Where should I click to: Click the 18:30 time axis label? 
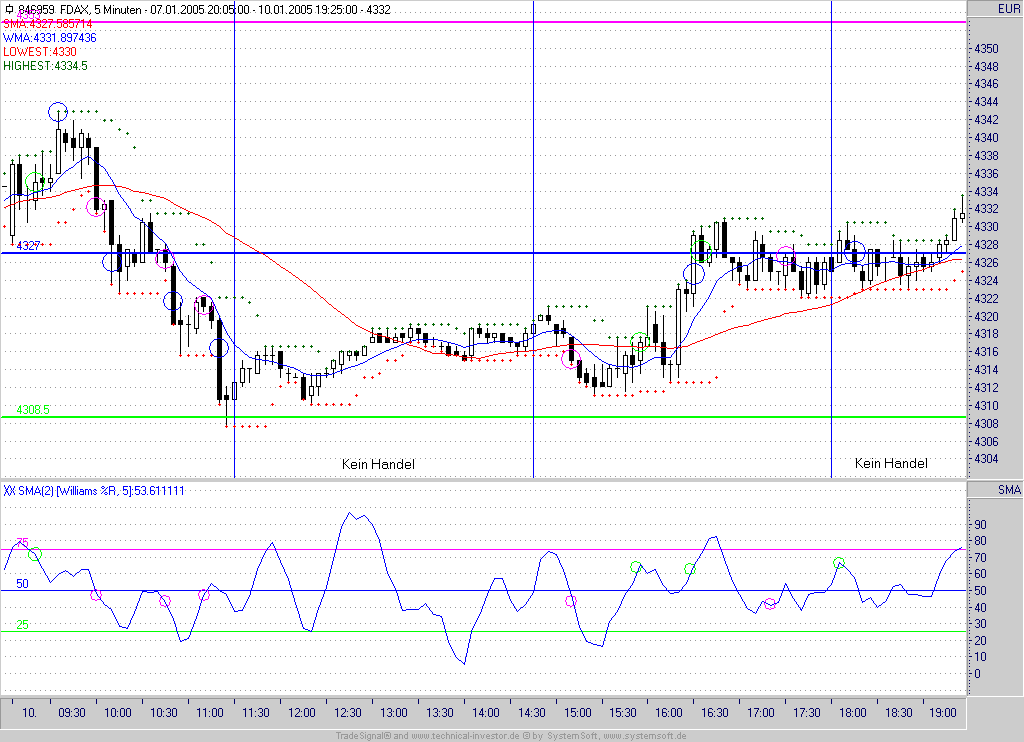tap(899, 713)
